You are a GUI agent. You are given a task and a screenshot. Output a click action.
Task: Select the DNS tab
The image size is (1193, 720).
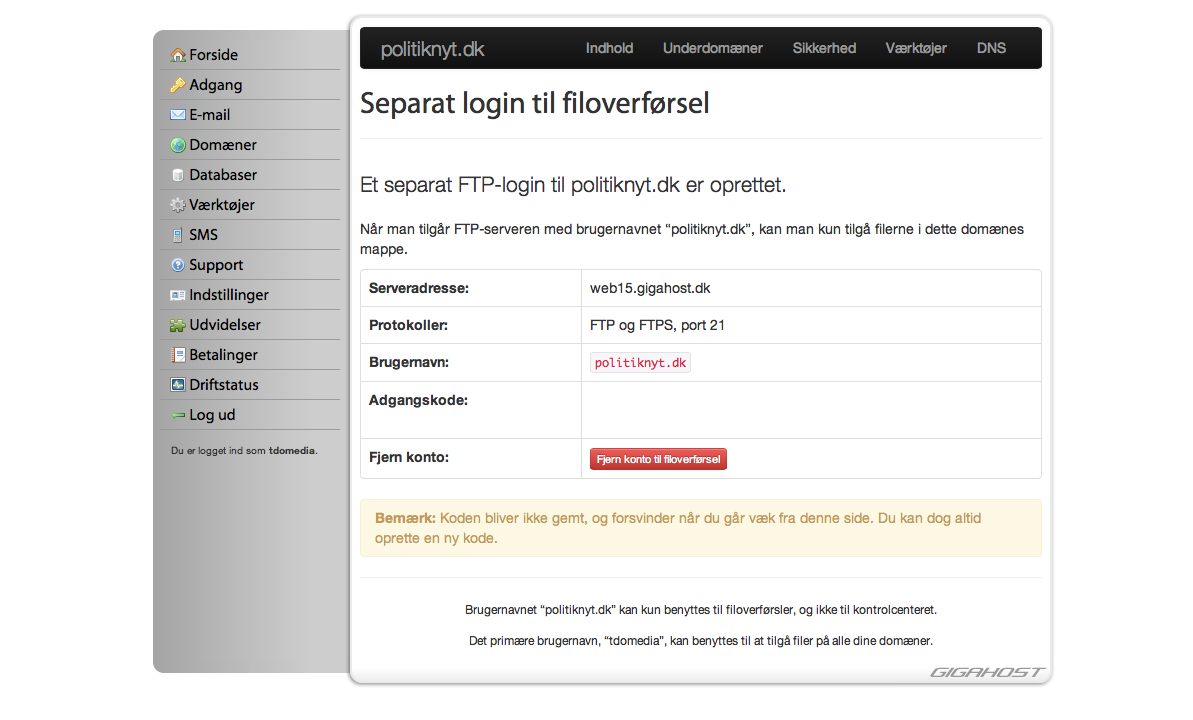tap(991, 48)
